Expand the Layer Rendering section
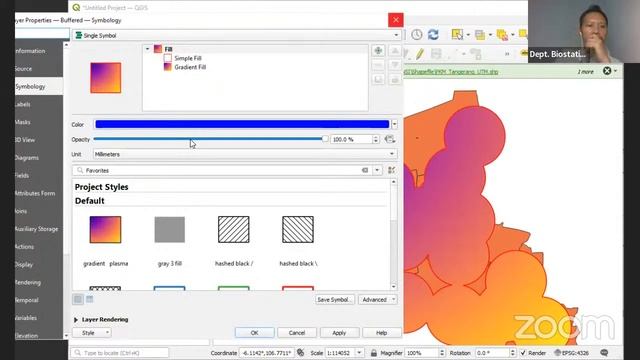The image size is (640, 360). tap(76, 320)
